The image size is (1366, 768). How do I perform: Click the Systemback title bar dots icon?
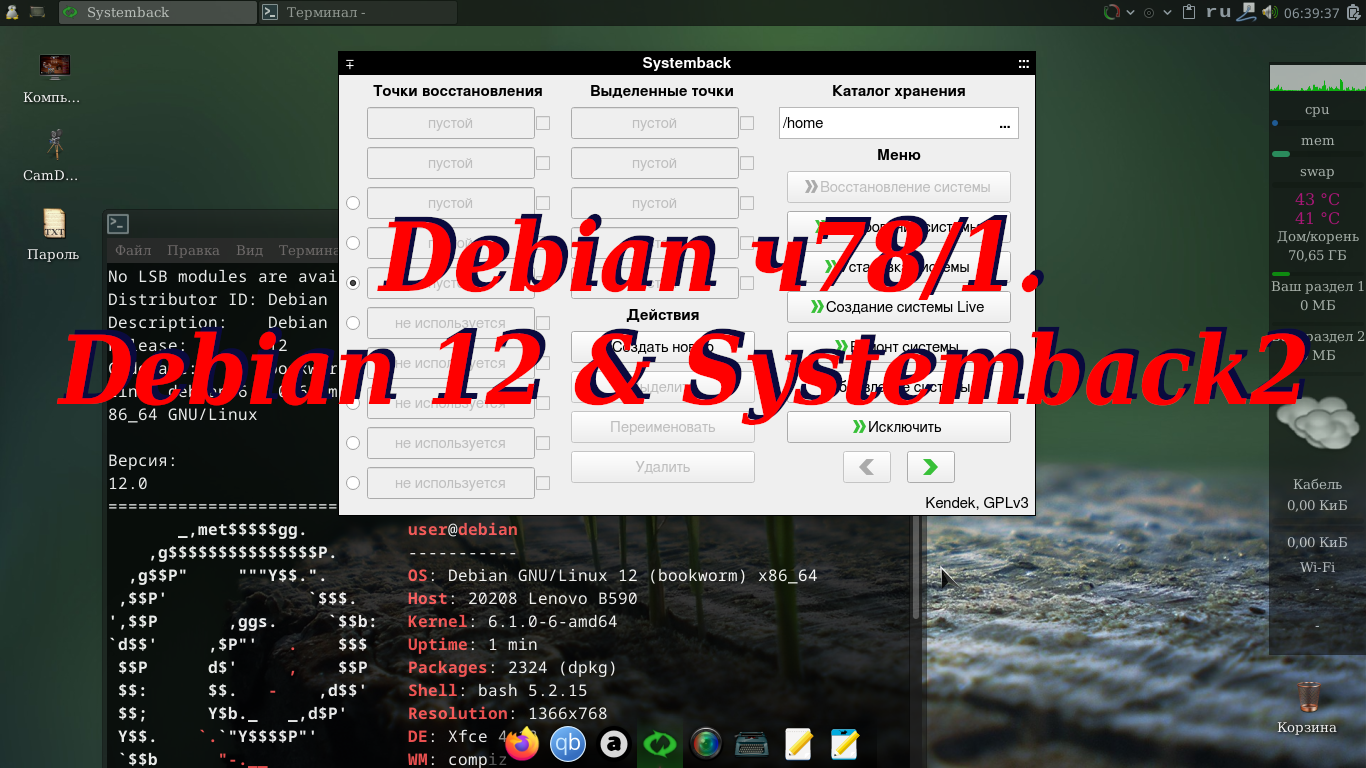(x=1023, y=63)
